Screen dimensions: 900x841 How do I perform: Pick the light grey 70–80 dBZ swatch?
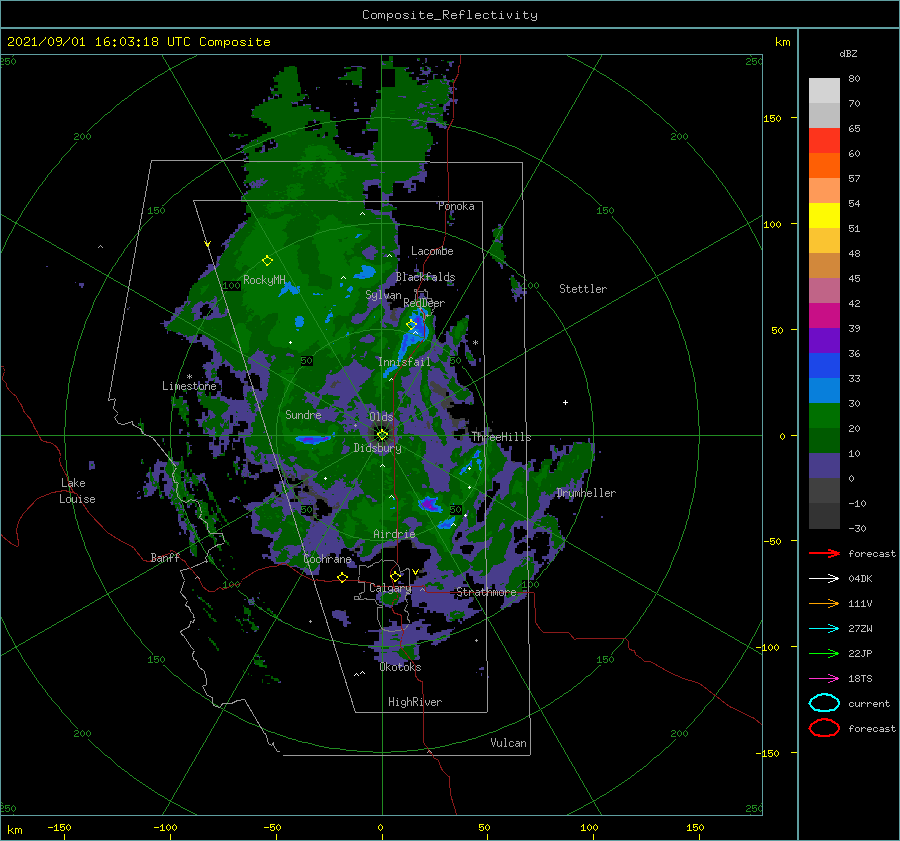(x=824, y=91)
